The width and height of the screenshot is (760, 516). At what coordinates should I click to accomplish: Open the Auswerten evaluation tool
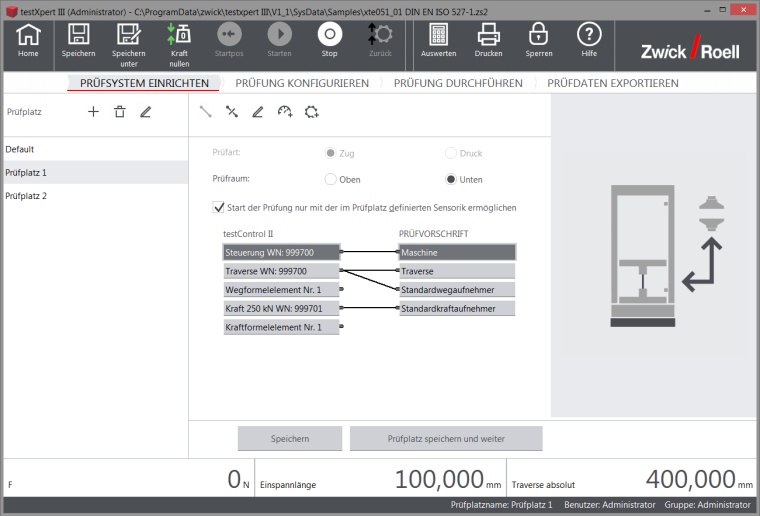[x=438, y=37]
